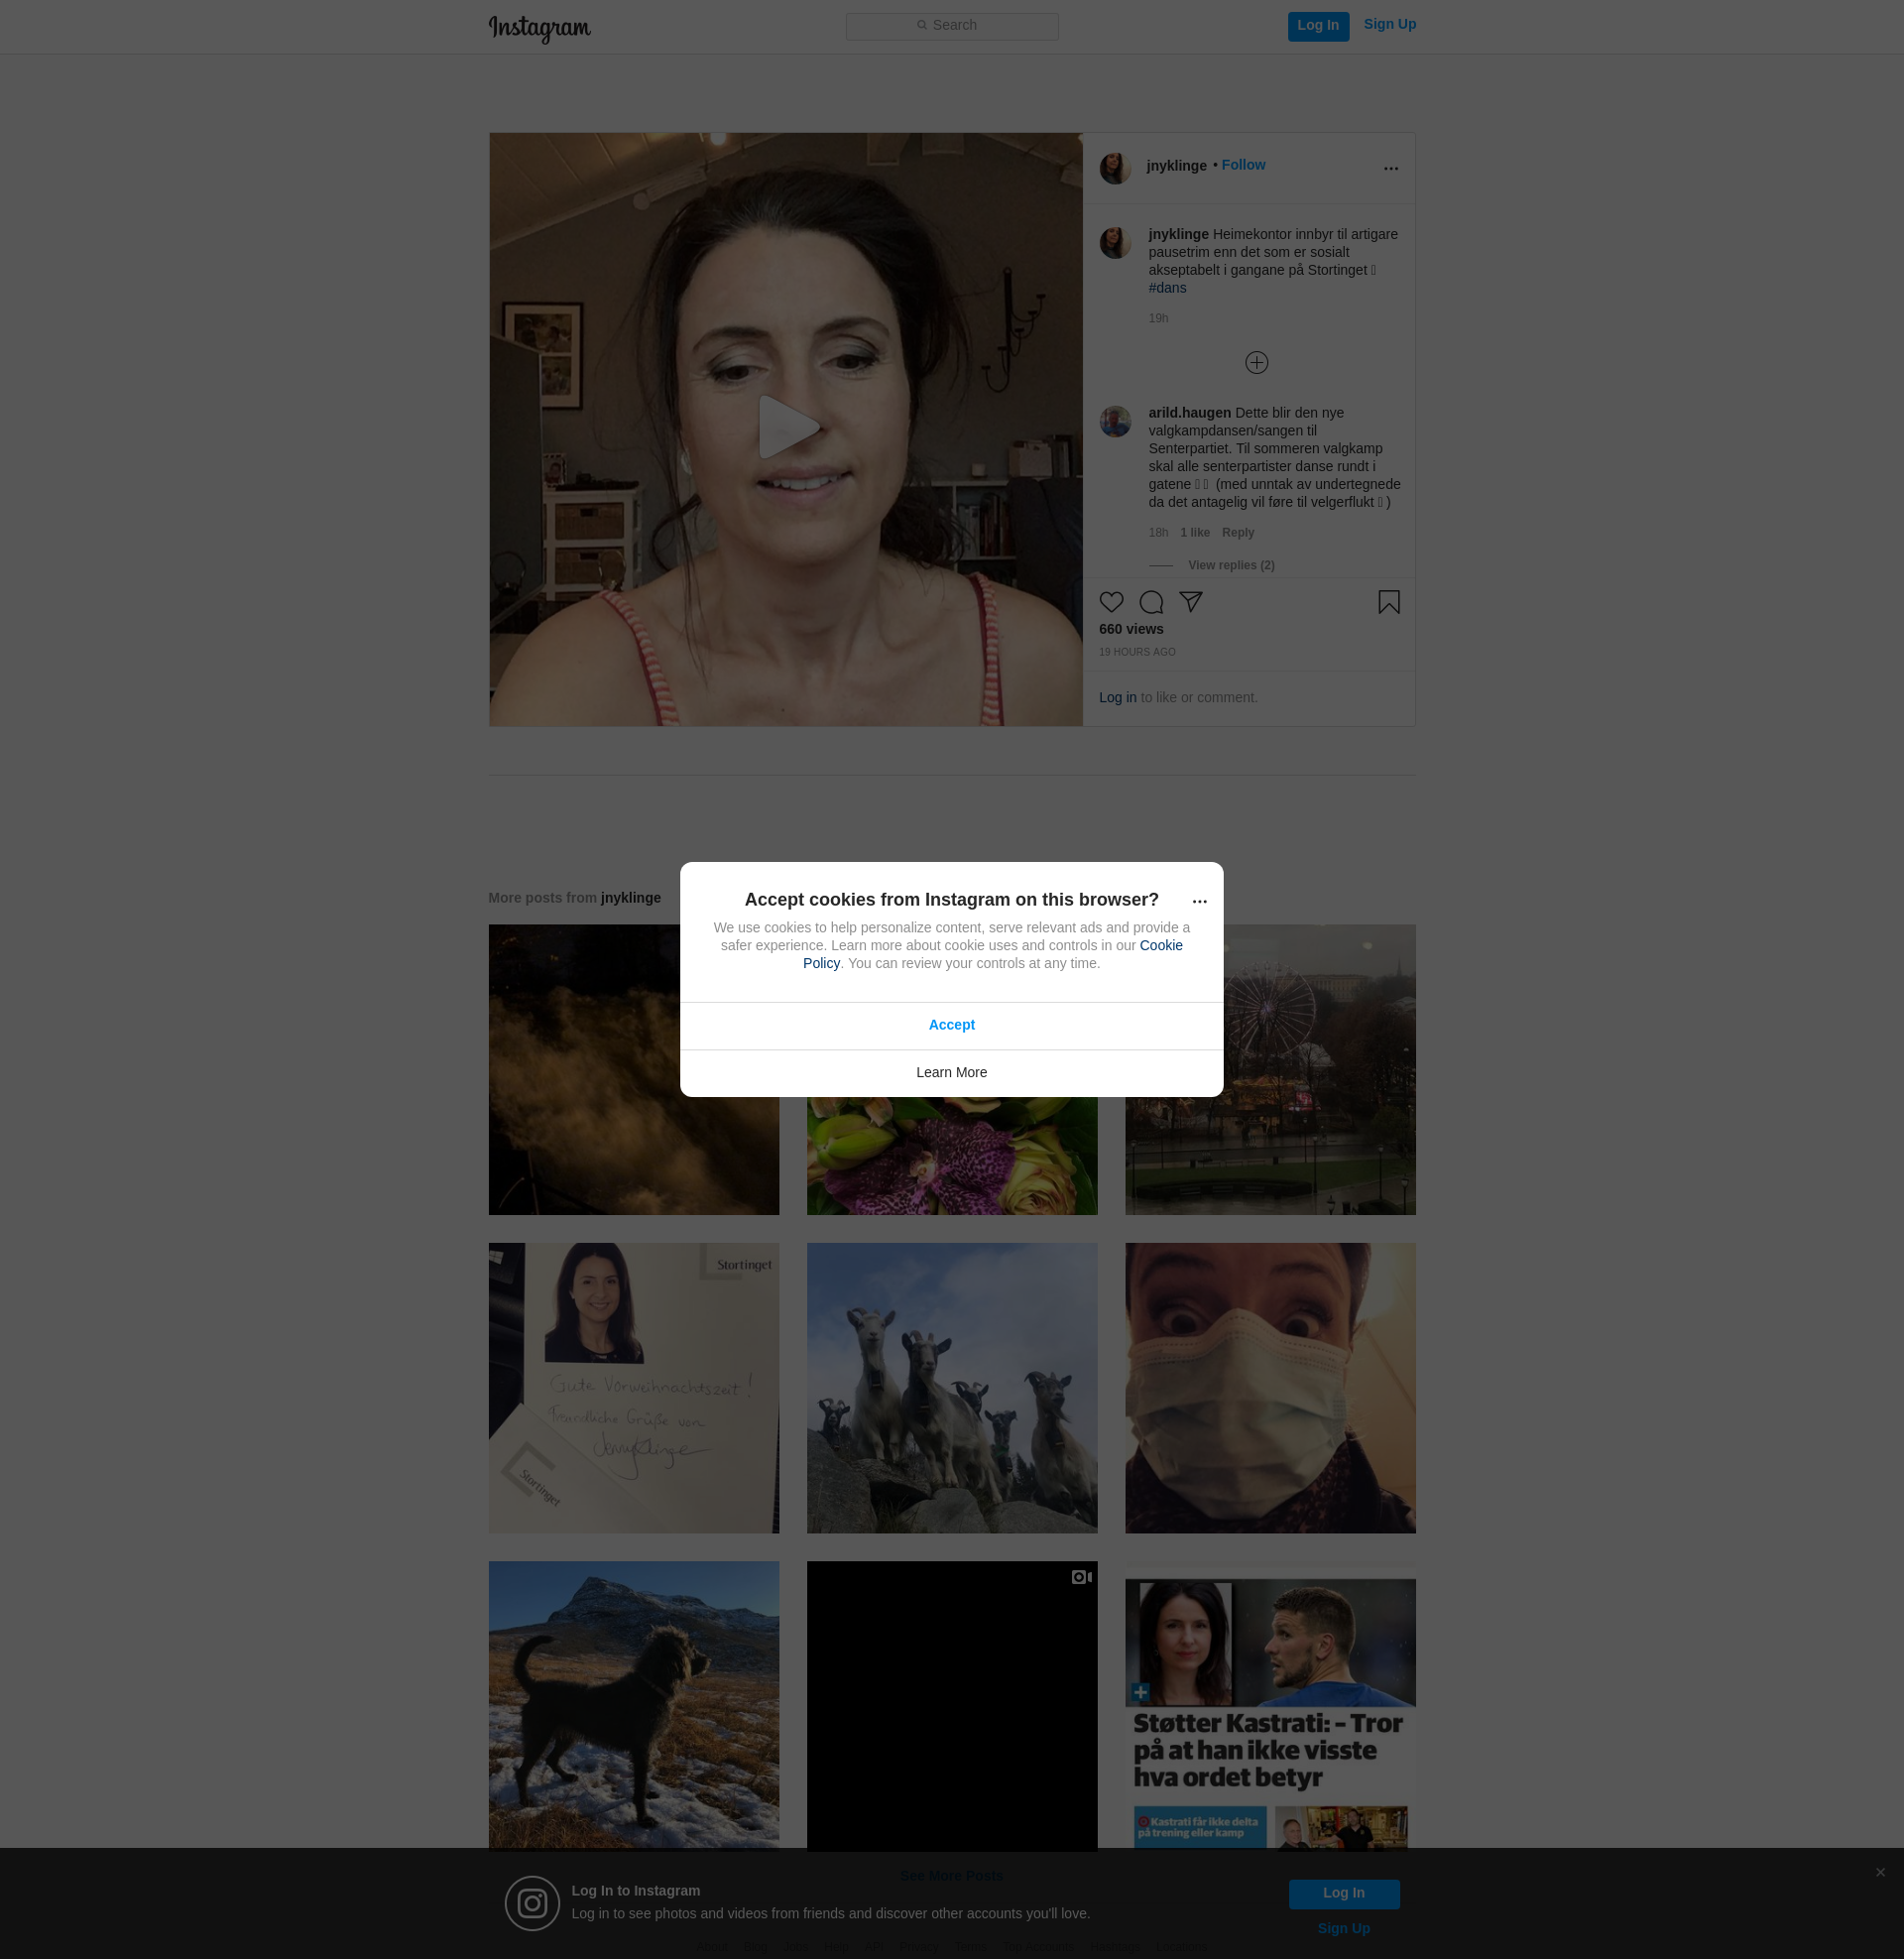The image size is (1904, 1959).
Task: Click the #dans hashtag
Action: tap(1167, 288)
